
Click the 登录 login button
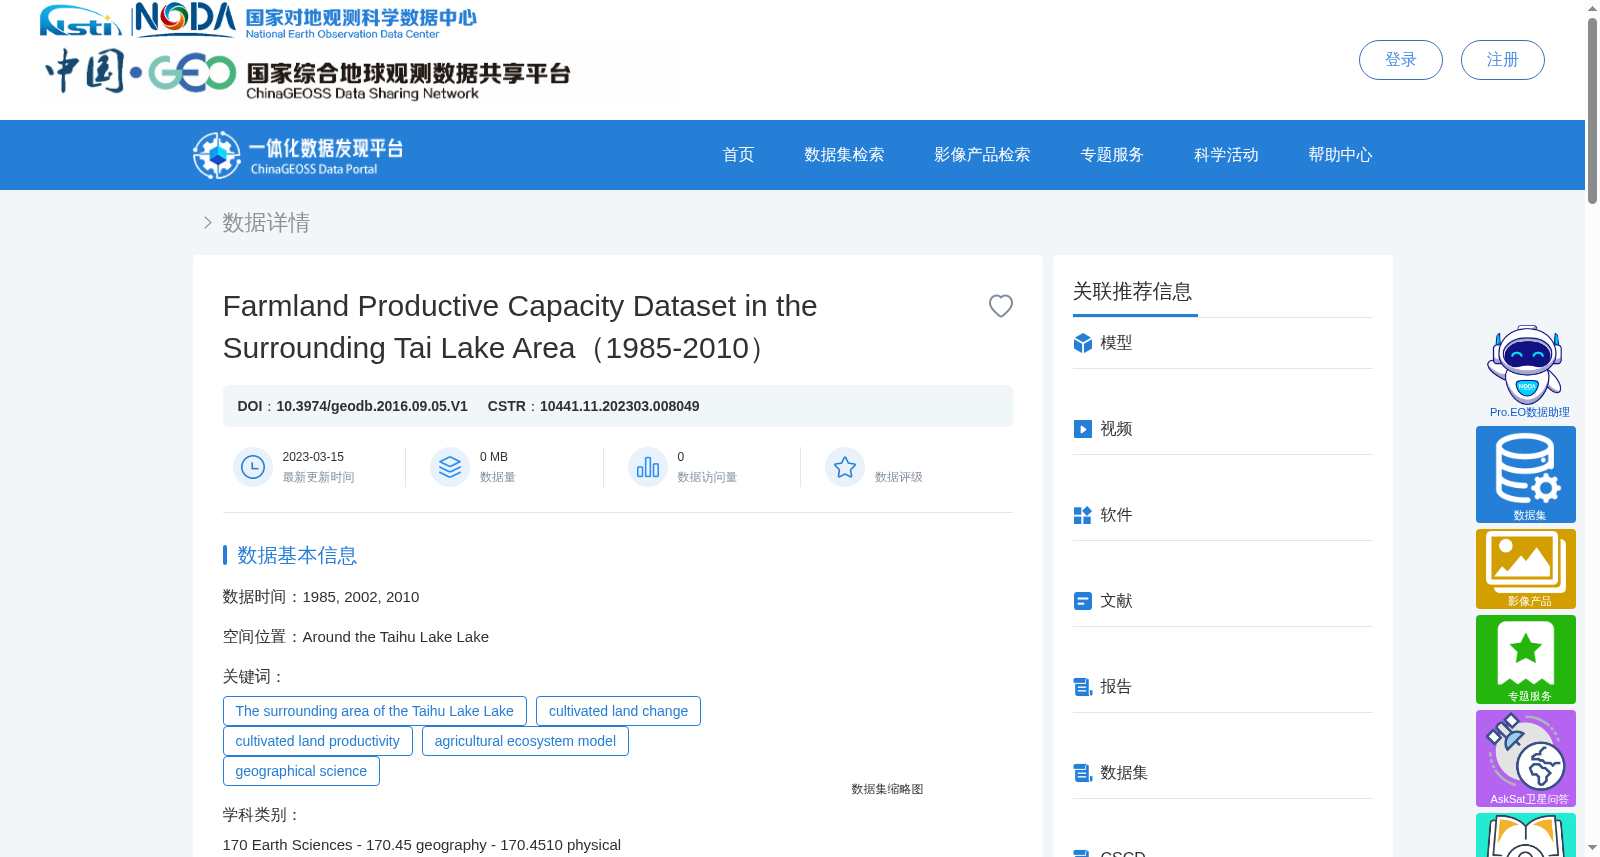click(x=1401, y=60)
